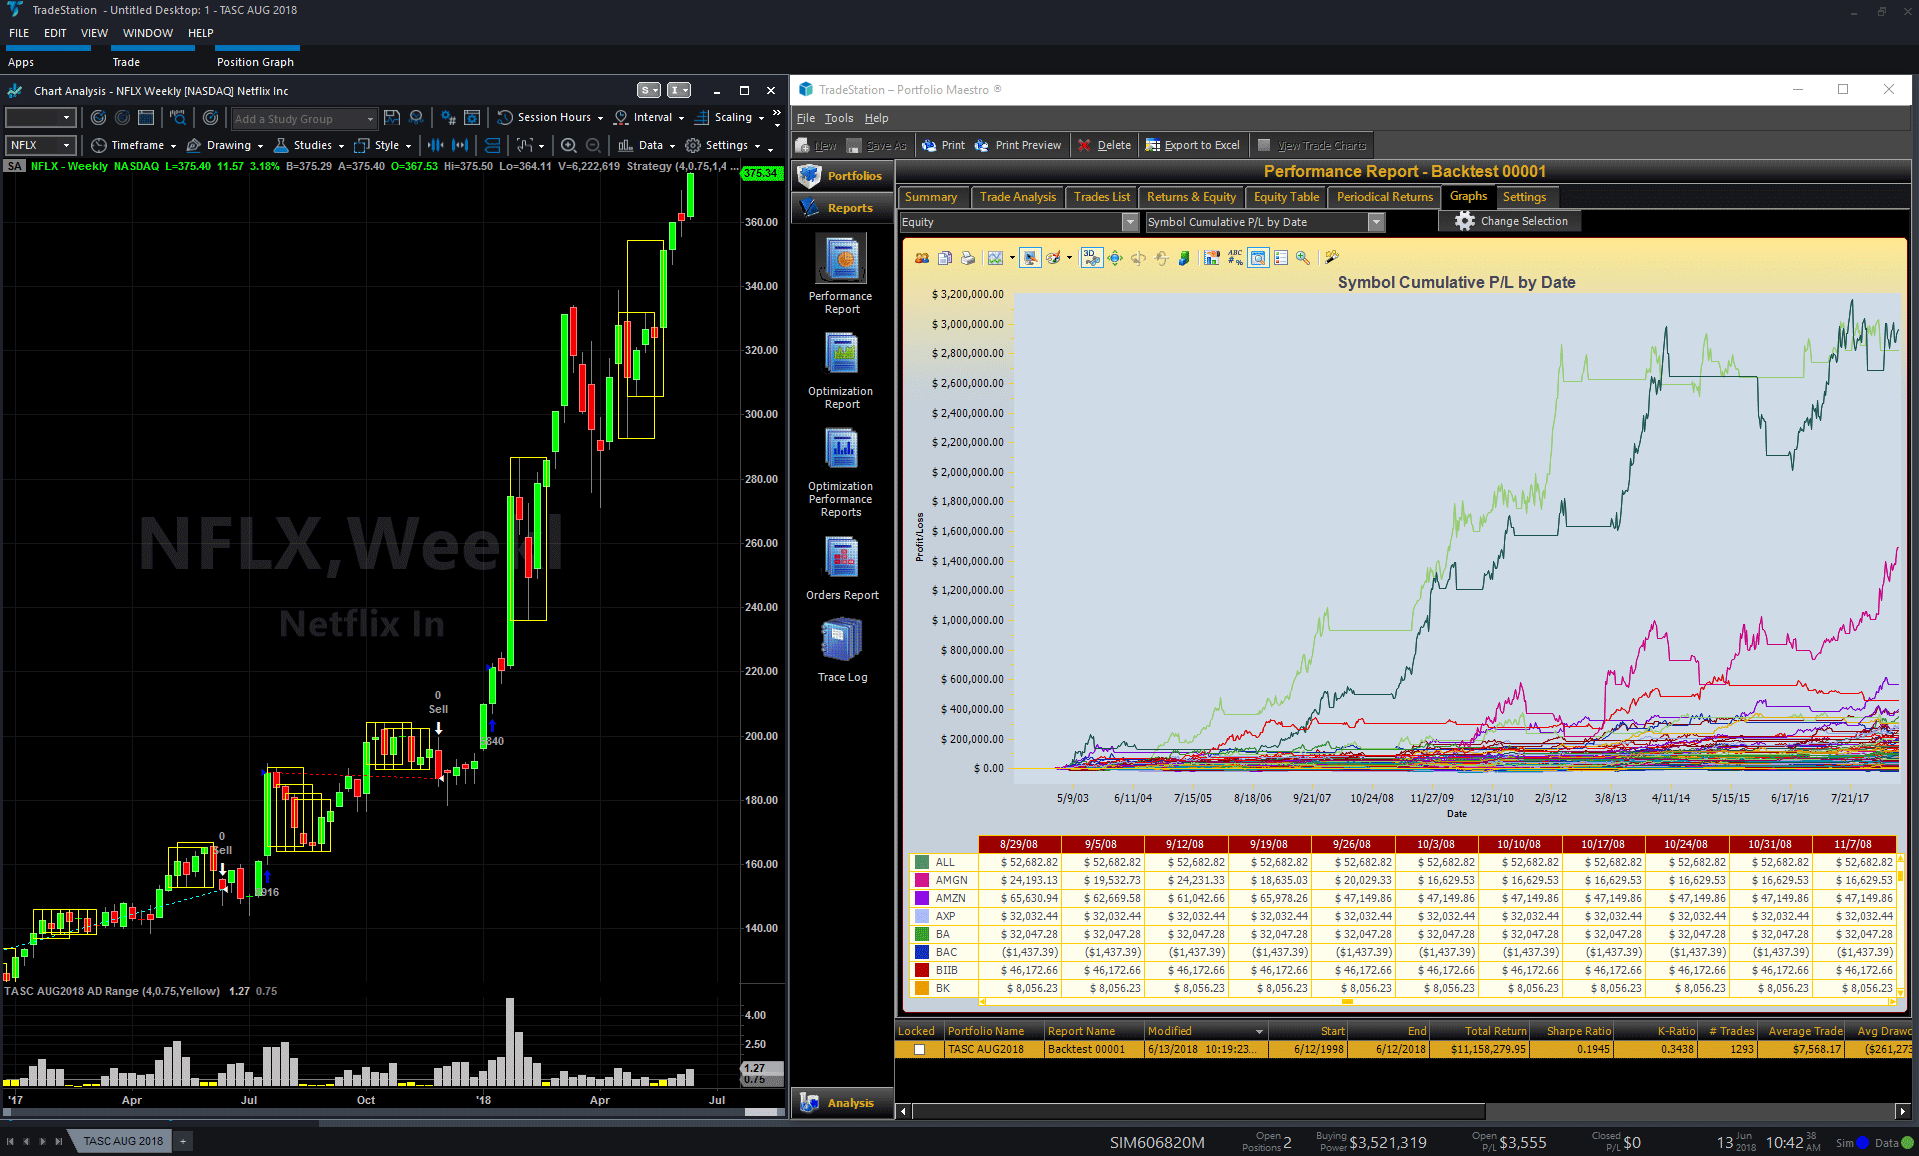
Task: Click the zoom out icon on NFLX chart
Action: (593, 145)
